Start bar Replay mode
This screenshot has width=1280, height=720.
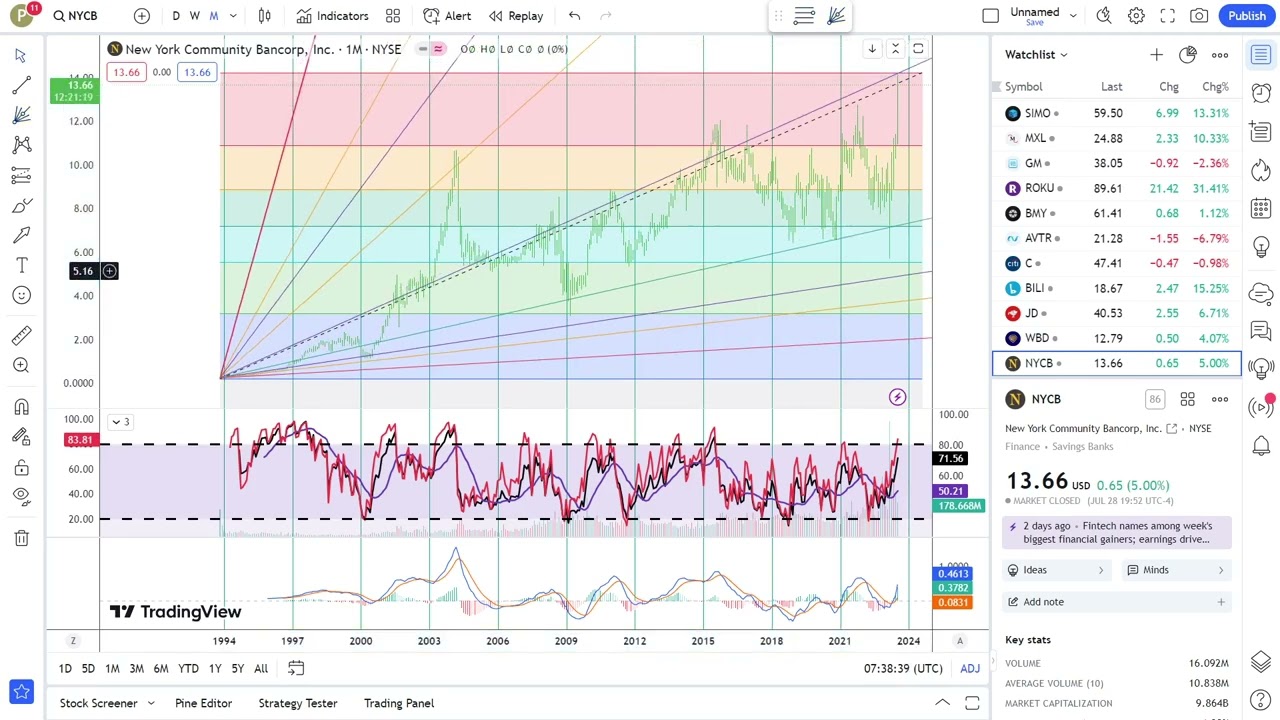tap(516, 16)
